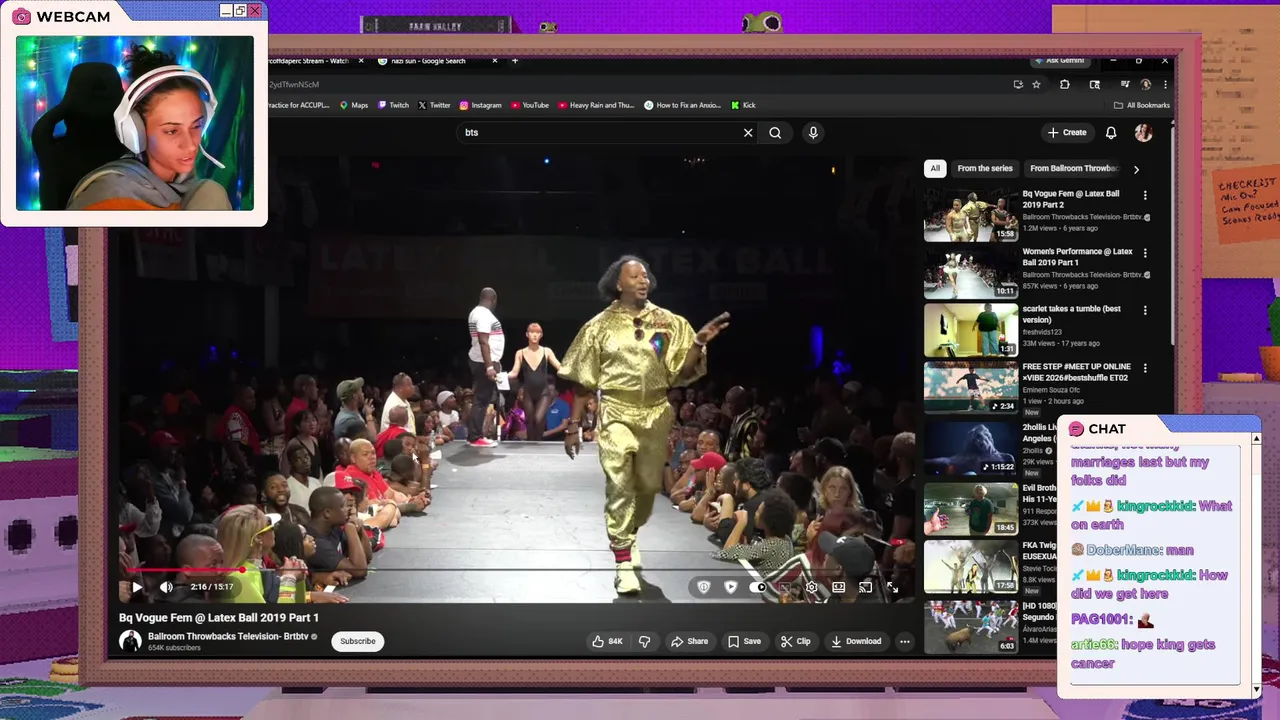Dislike the video with thumbs down
The width and height of the screenshot is (1280, 720).
[645, 641]
